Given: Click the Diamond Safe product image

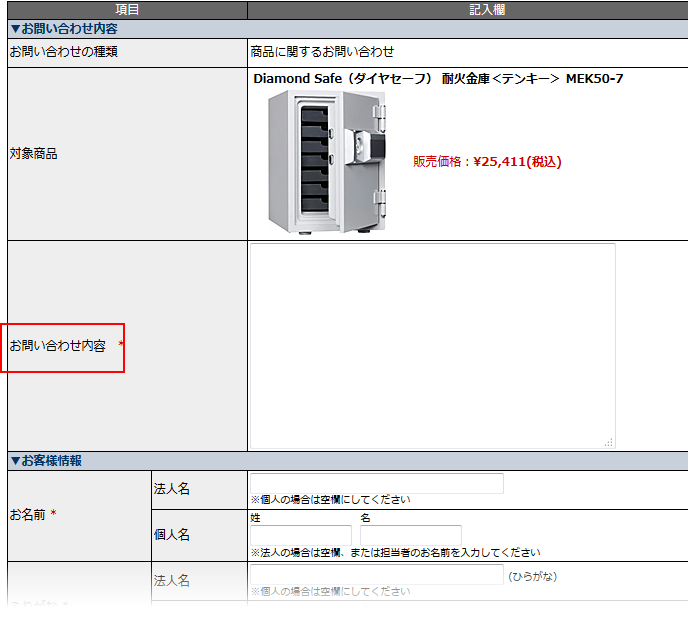Looking at the screenshot, I should click(x=327, y=162).
